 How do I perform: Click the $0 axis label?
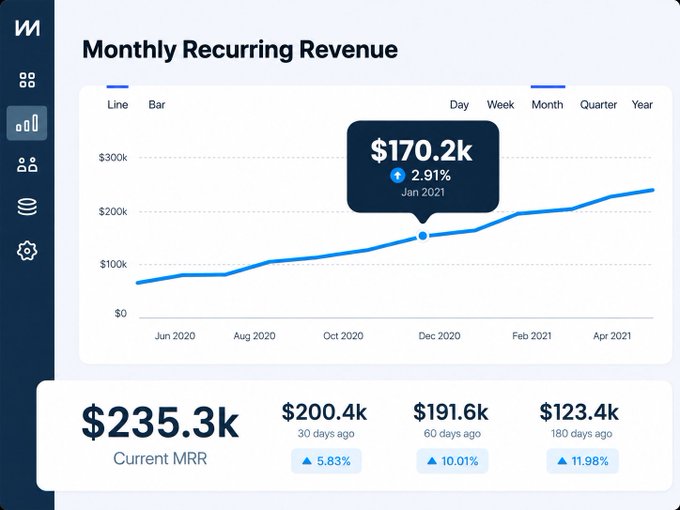point(121,314)
